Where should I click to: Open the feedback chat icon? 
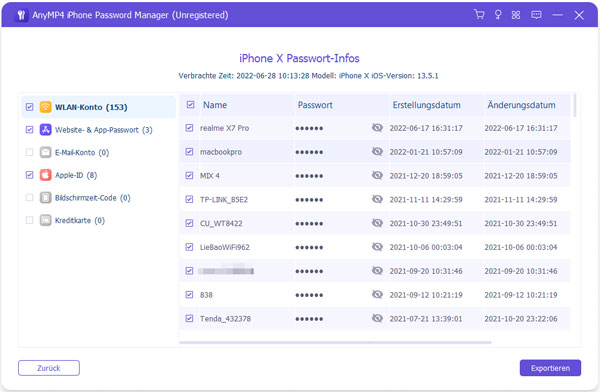[x=536, y=15]
